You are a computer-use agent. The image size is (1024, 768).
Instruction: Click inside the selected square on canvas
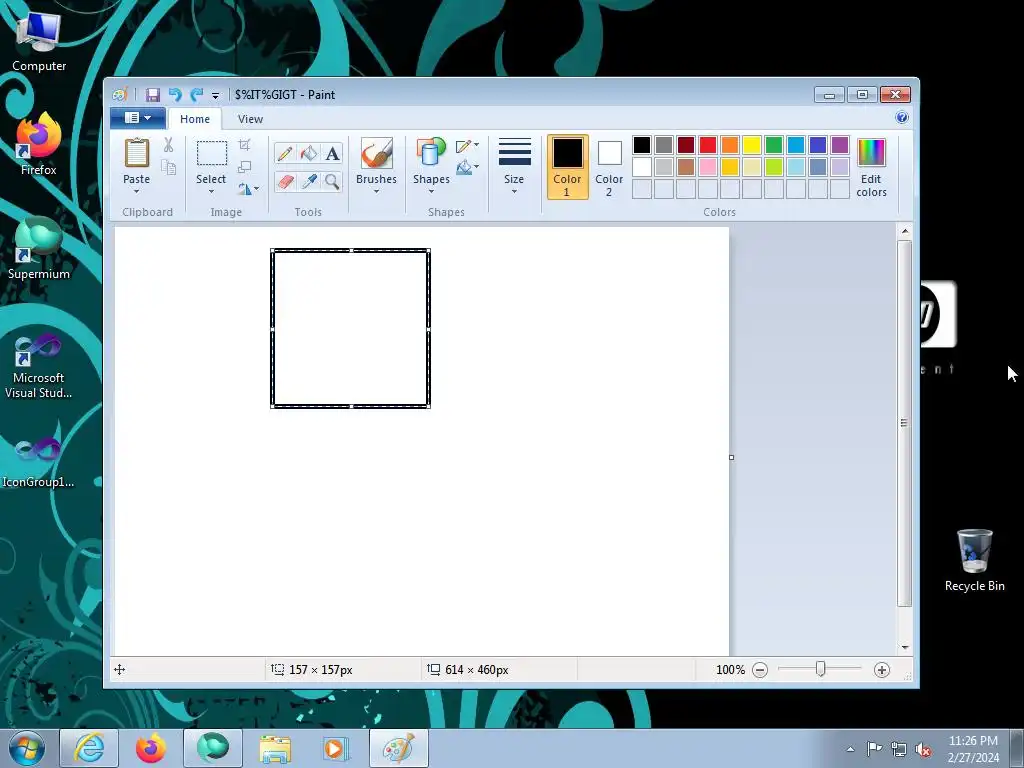click(351, 328)
